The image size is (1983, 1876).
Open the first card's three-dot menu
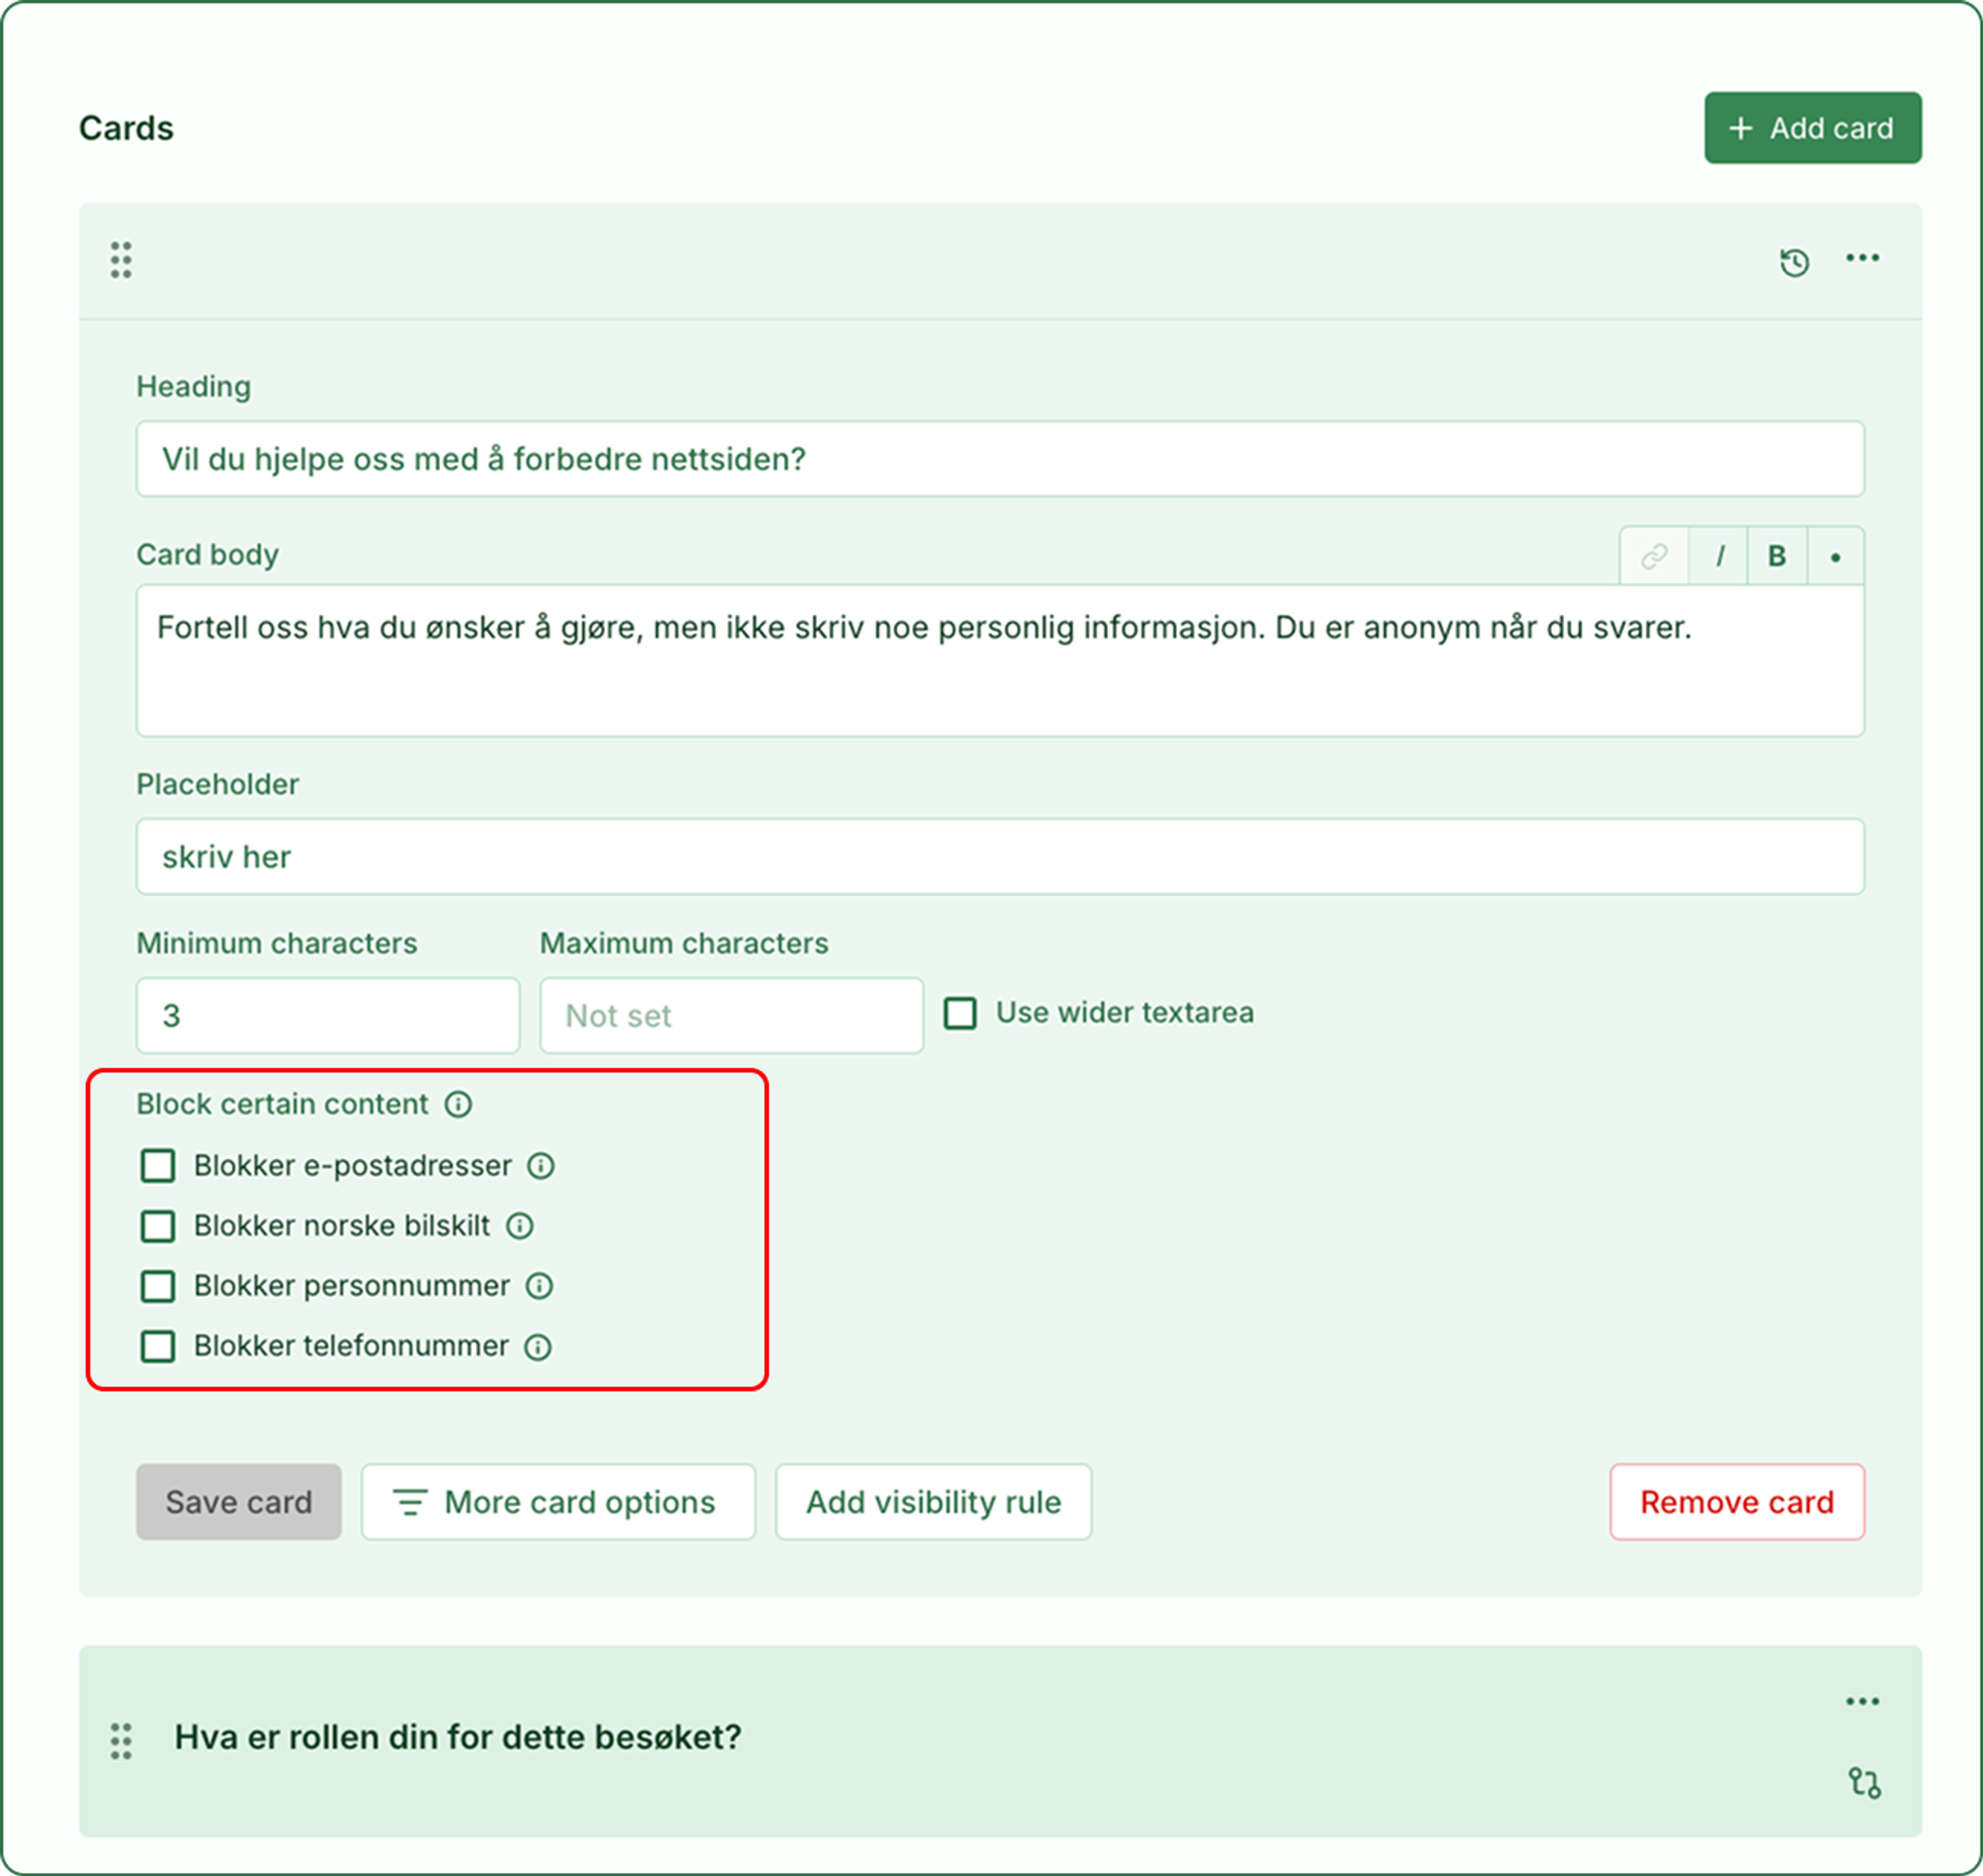click(1862, 258)
